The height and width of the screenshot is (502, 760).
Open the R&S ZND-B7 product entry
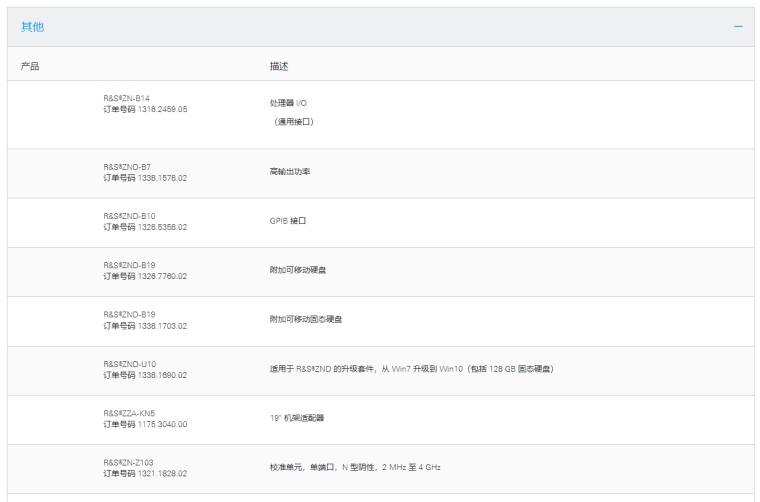click(127, 167)
